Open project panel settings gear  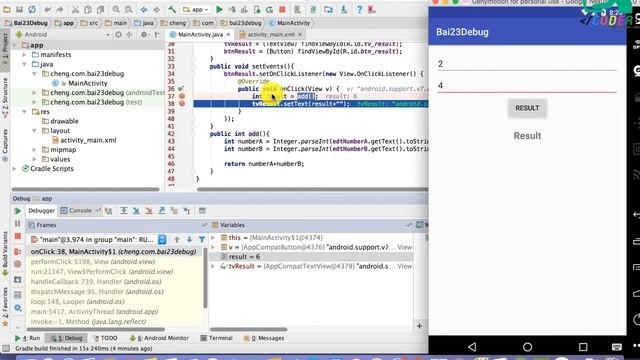144,35
